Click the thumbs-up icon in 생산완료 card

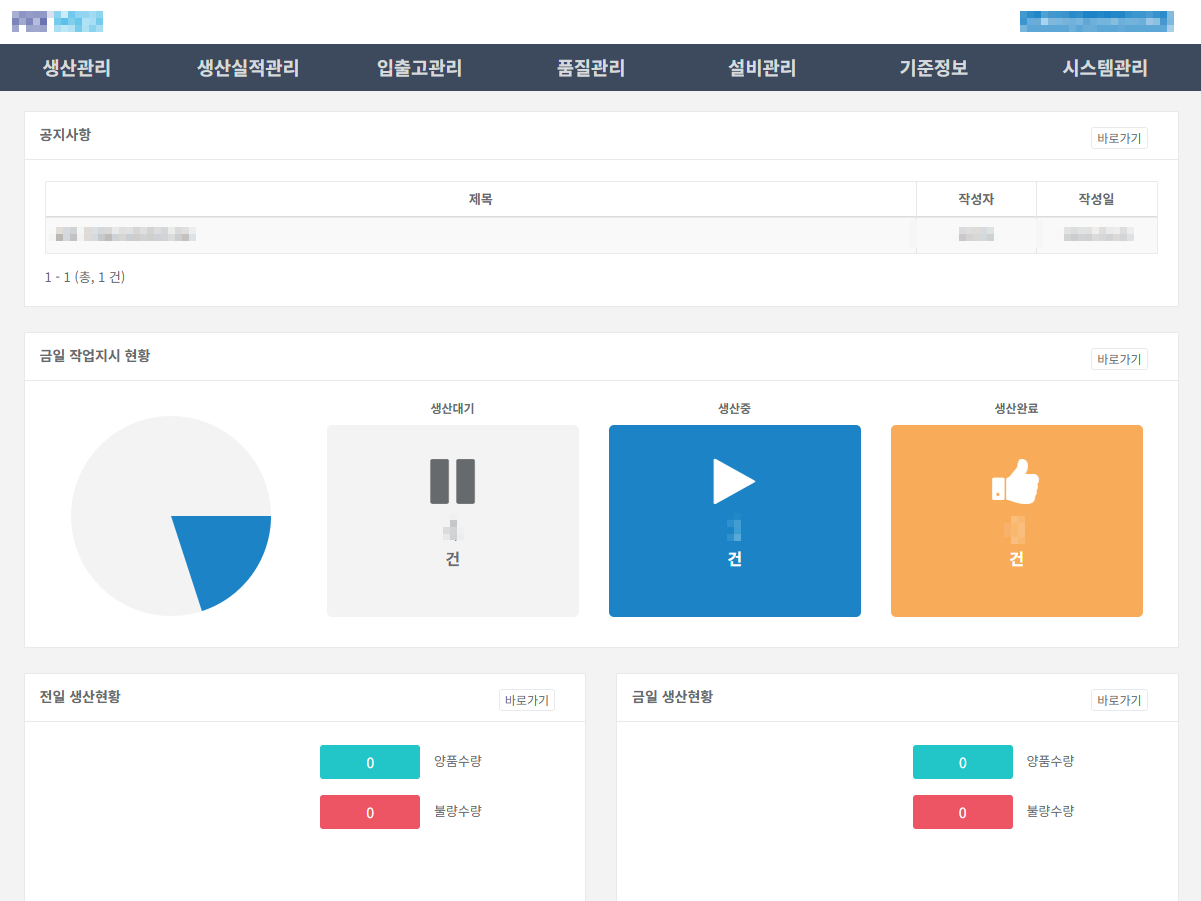1015,481
